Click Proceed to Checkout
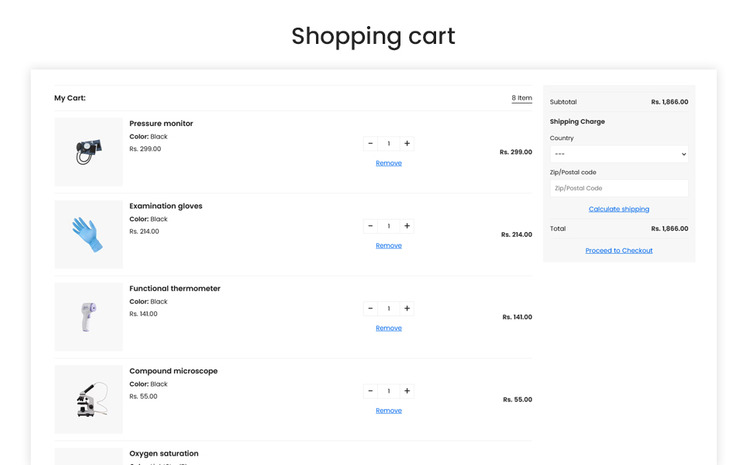 tap(619, 250)
